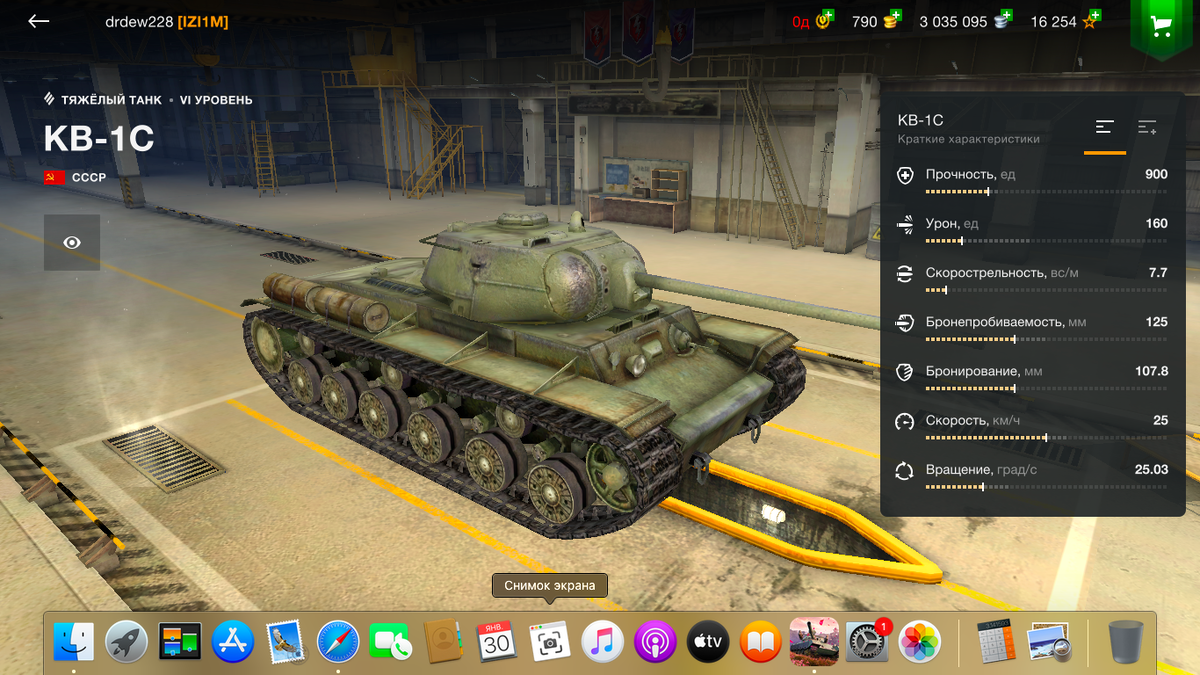Click the Скорость speedometer icon
The image size is (1200, 675).
coord(905,421)
